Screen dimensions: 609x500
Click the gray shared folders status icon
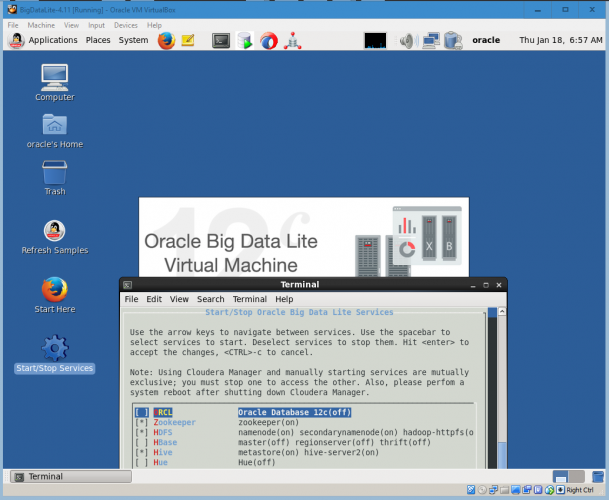505,490
